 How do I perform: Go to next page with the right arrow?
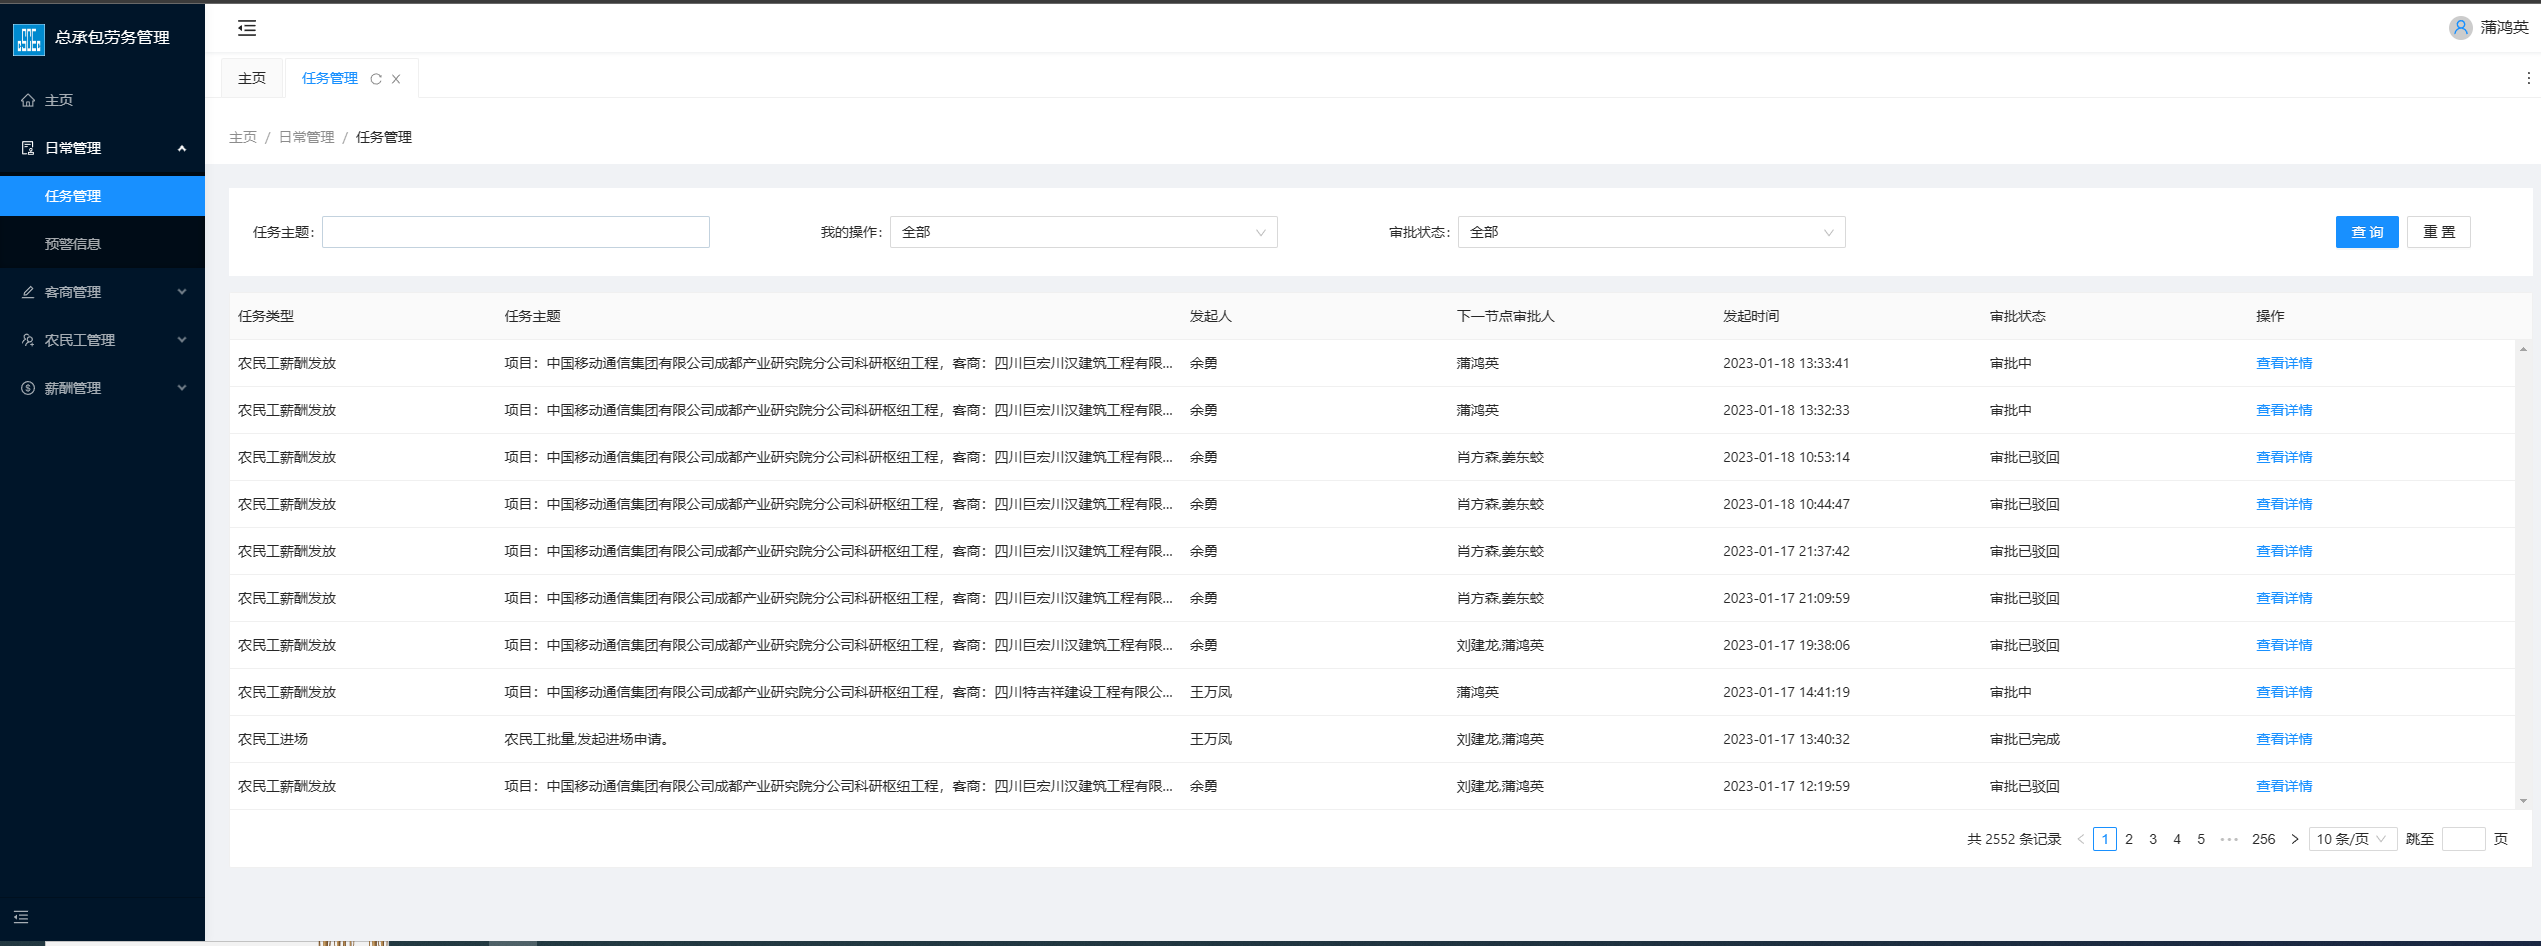pos(2295,839)
